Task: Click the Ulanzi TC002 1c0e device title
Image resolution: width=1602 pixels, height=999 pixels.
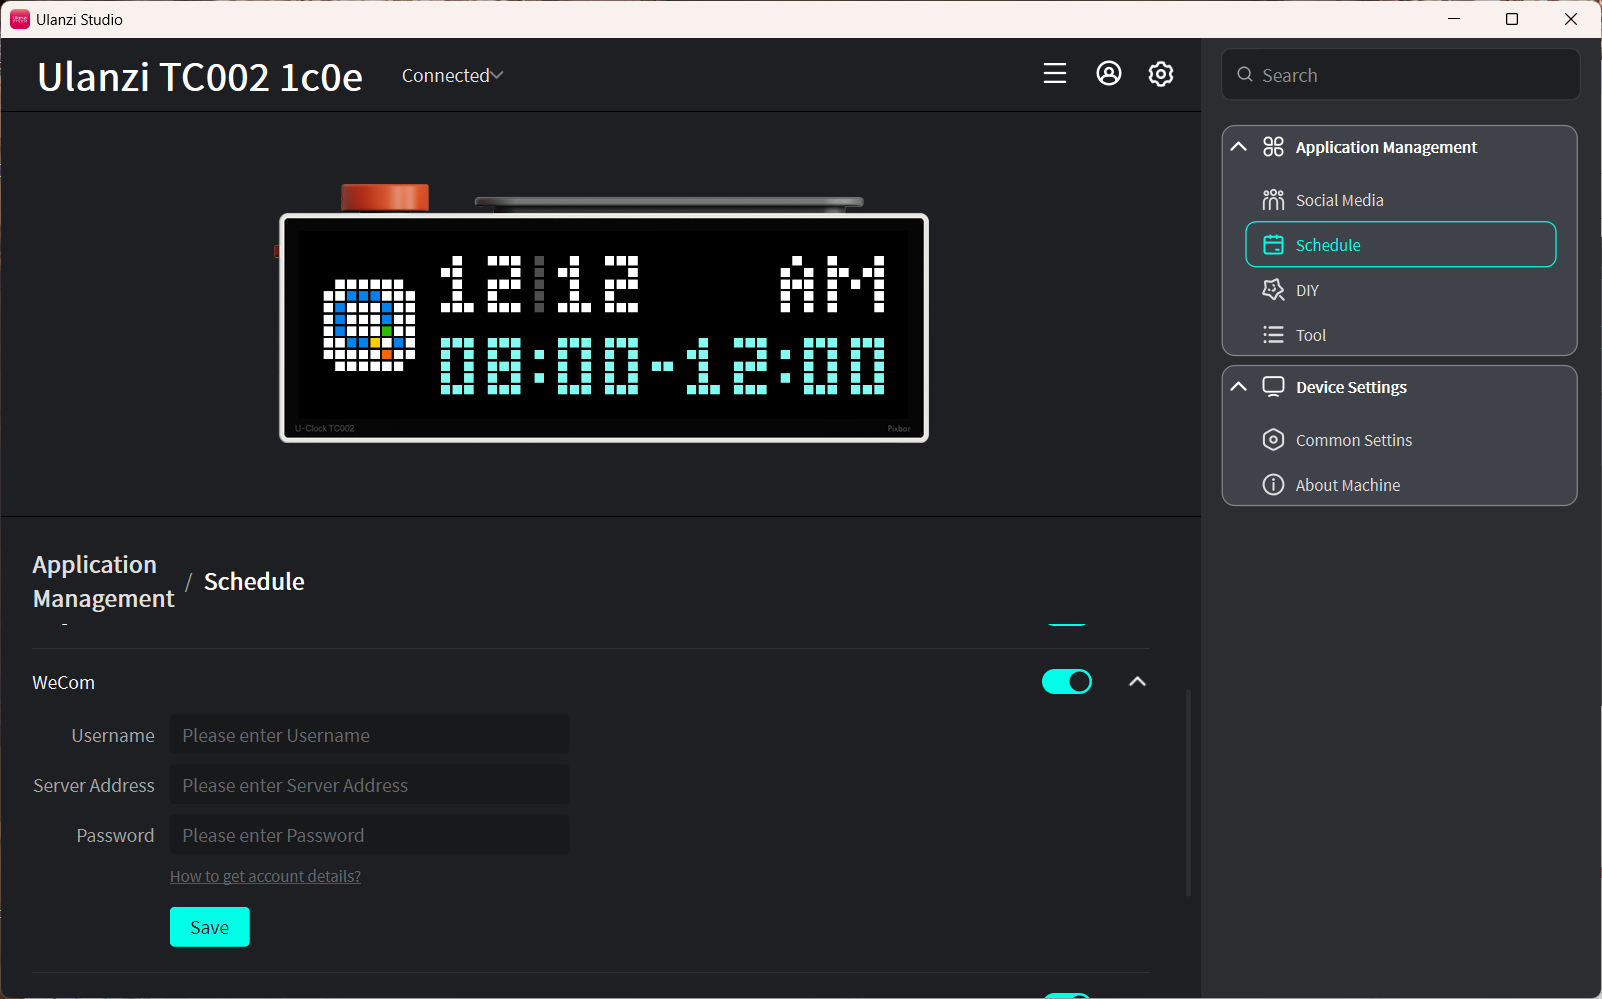Action: pos(200,77)
